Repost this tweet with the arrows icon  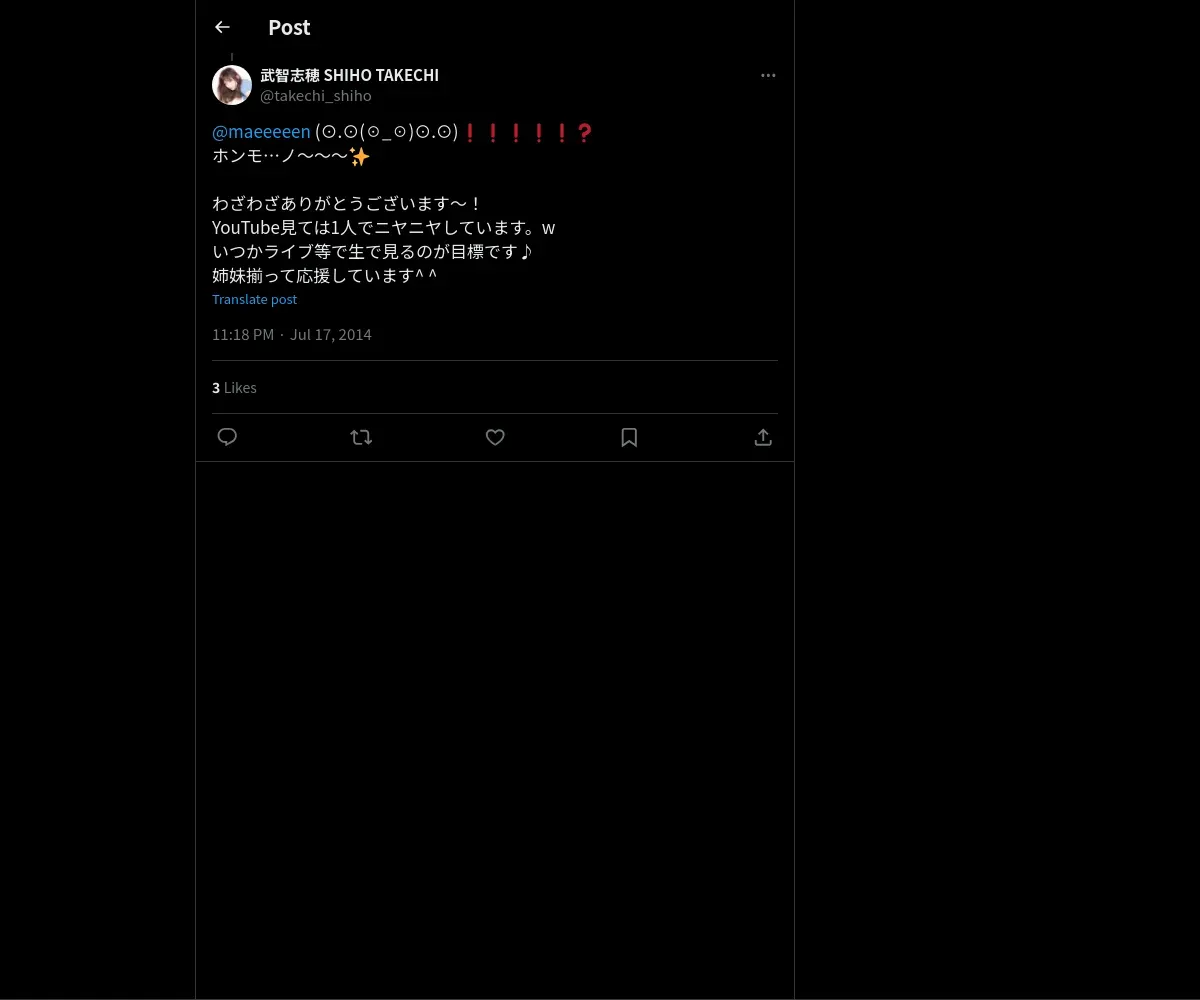pos(361,437)
